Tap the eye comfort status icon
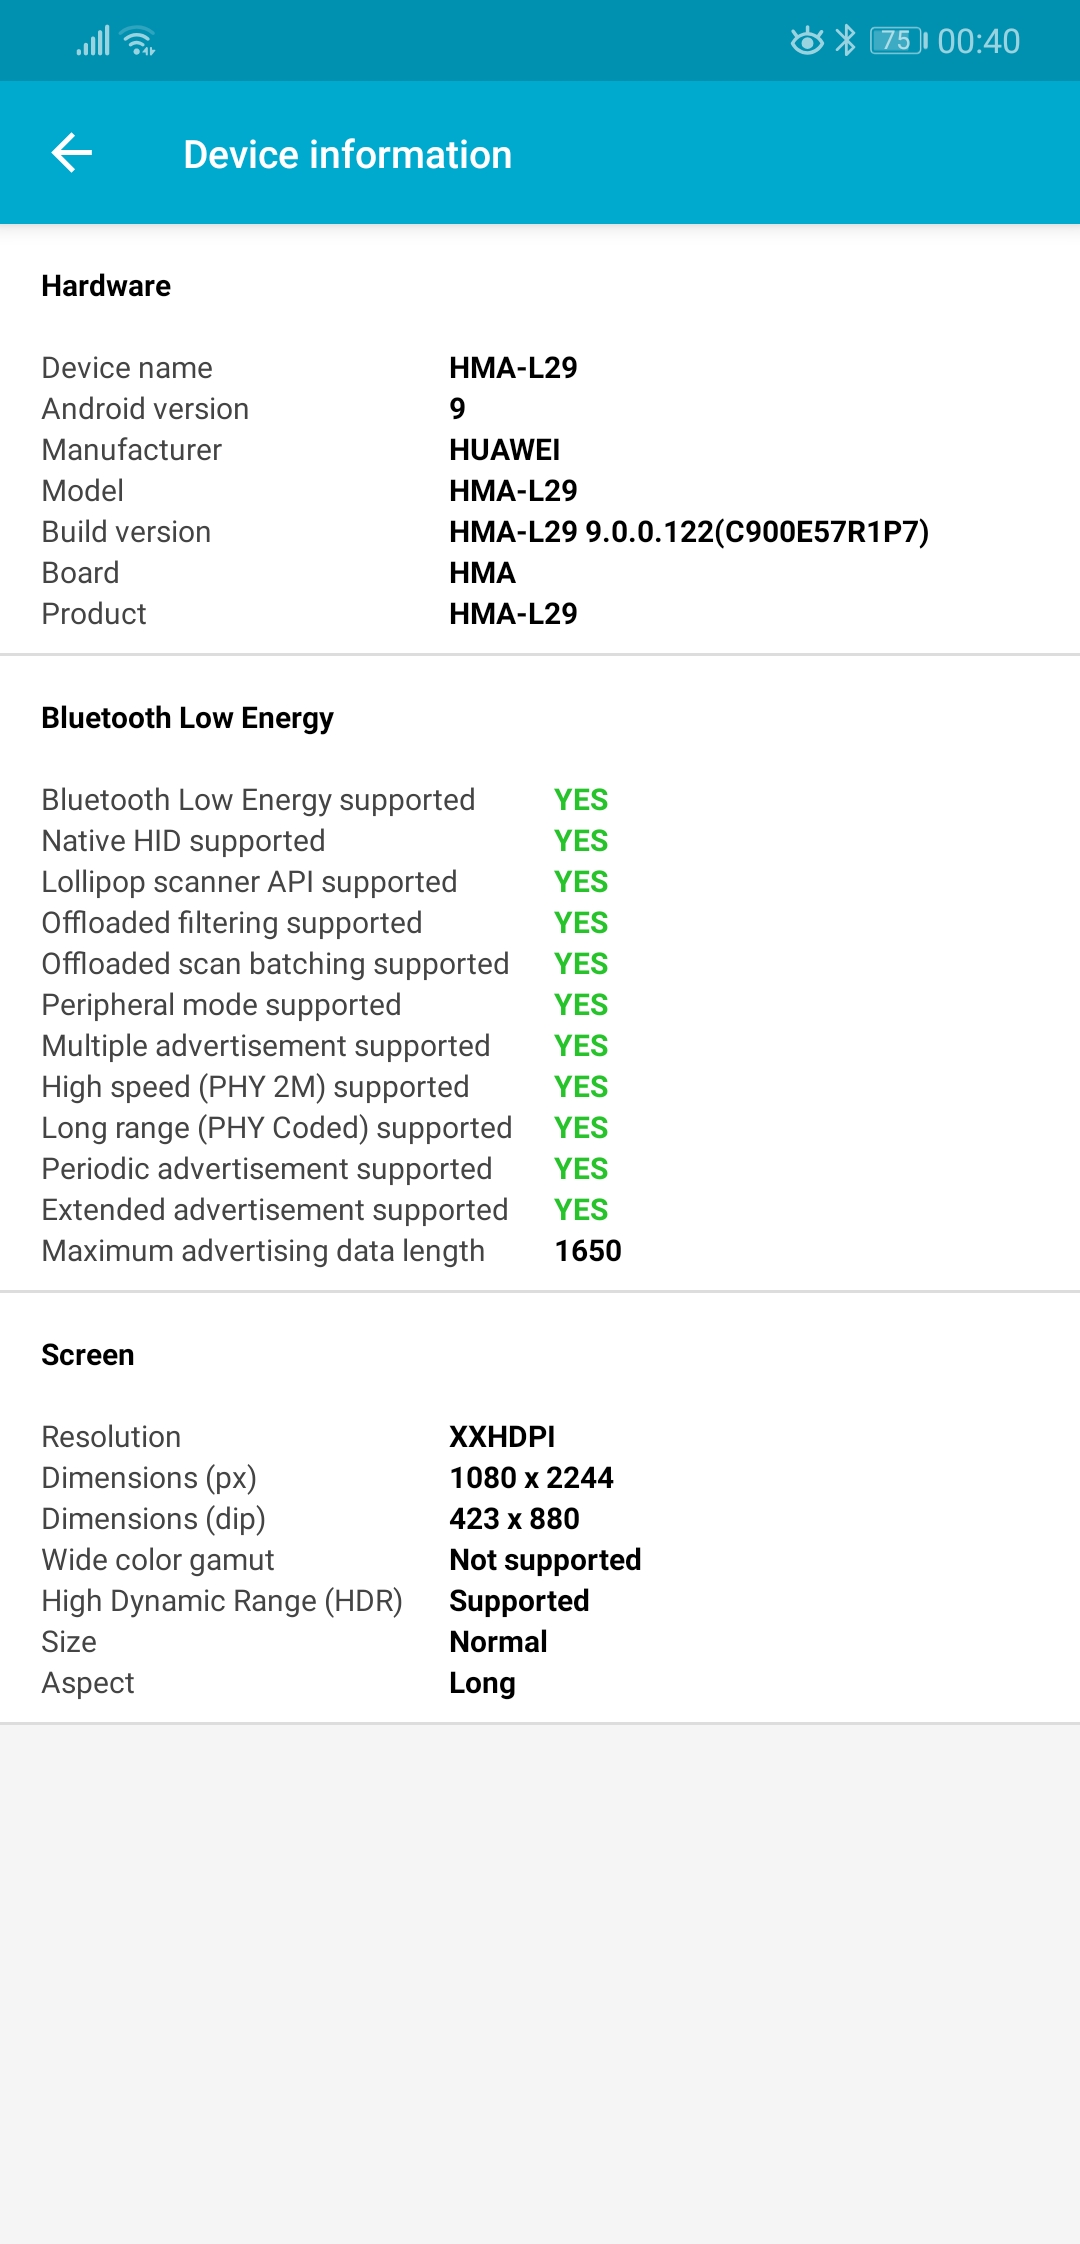 point(807,40)
